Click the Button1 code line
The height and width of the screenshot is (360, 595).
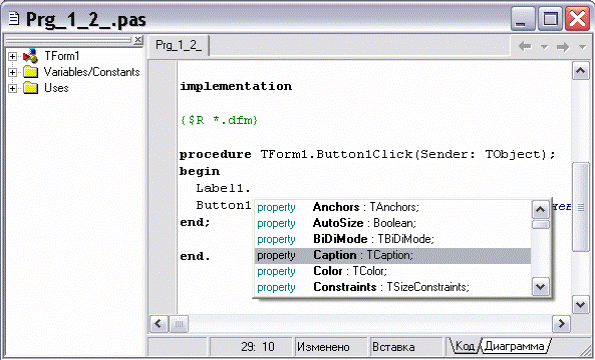tap(224, 205)
